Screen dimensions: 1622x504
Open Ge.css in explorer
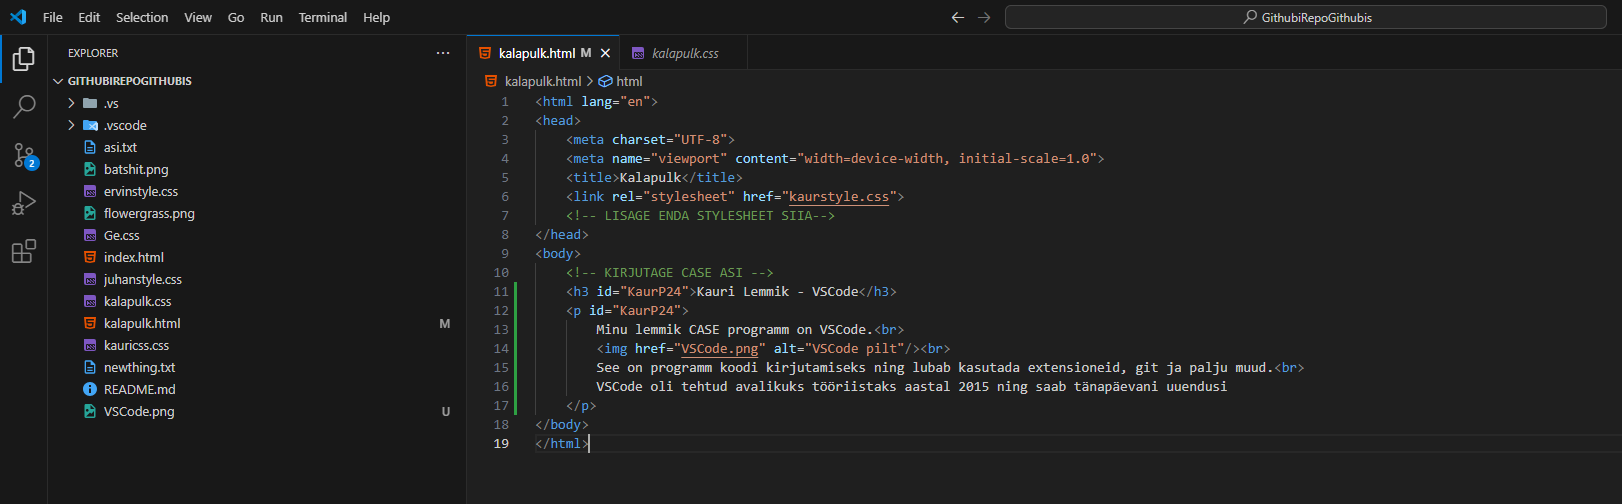(122, 235)
